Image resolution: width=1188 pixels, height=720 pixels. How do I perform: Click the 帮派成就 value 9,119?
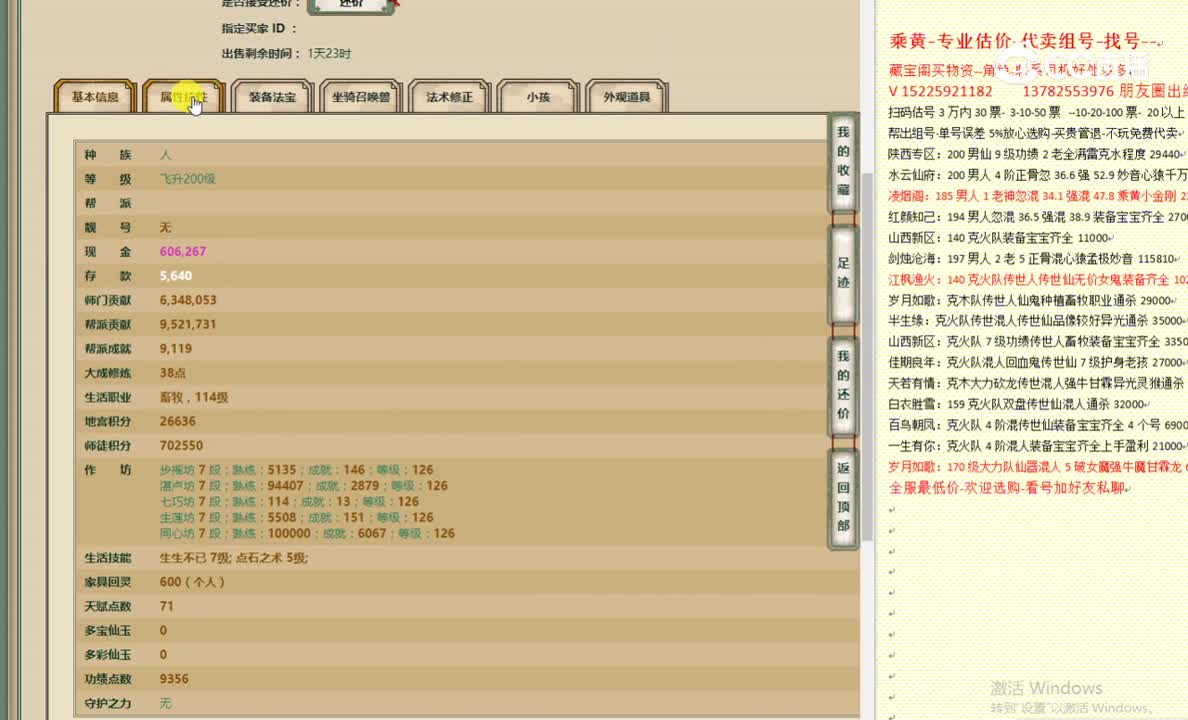176,349
